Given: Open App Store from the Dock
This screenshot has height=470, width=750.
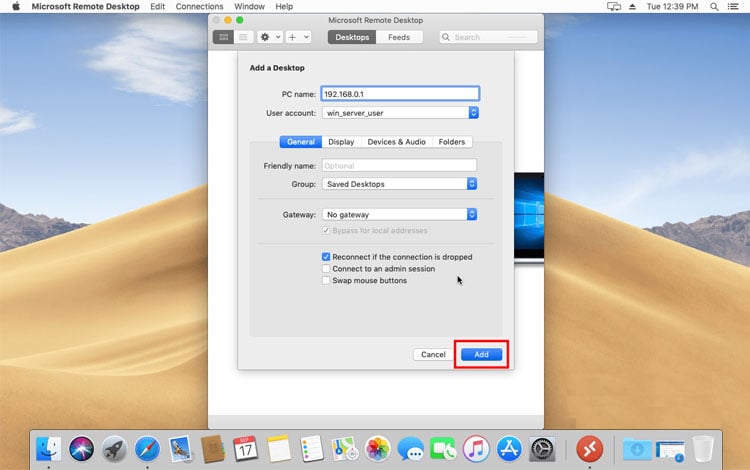Looking at the screenshot, I should [509, 449].
